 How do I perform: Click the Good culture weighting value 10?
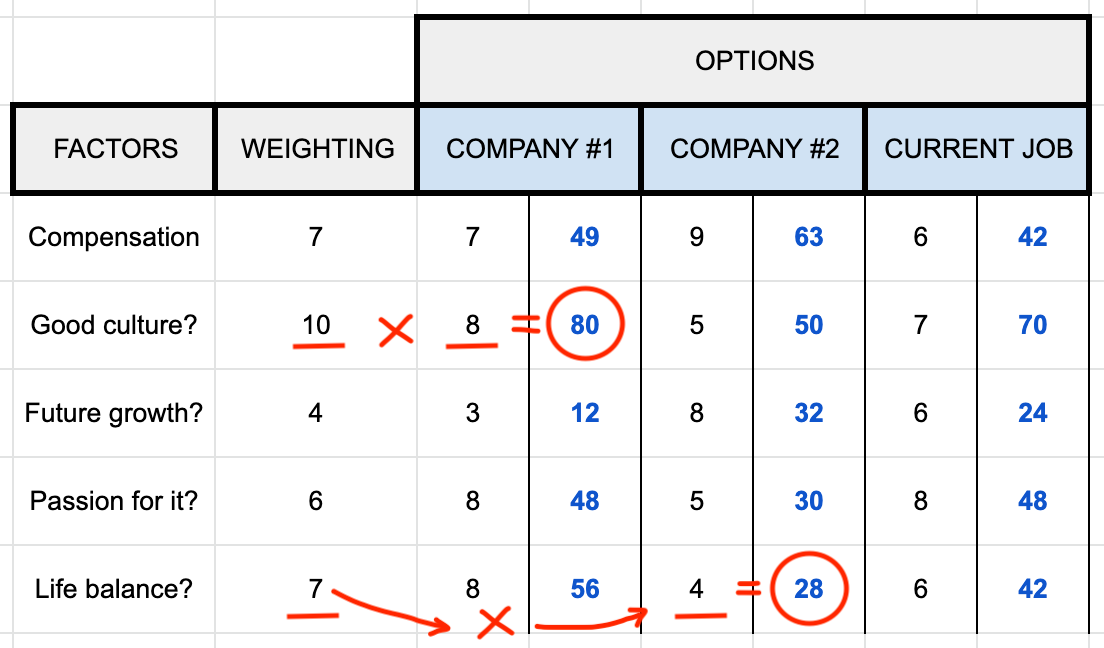point(316,325)
